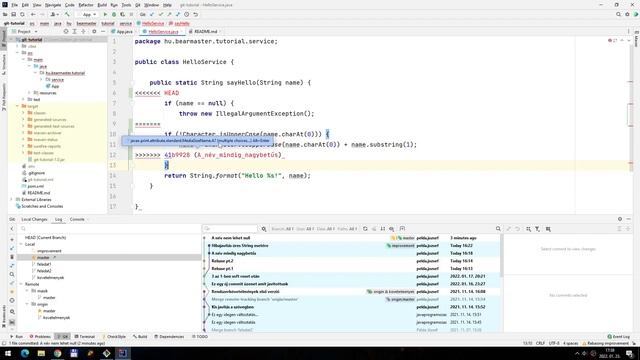
Task: Click the commit log search field
Action: pyautogui.click(x=231, y=229)
